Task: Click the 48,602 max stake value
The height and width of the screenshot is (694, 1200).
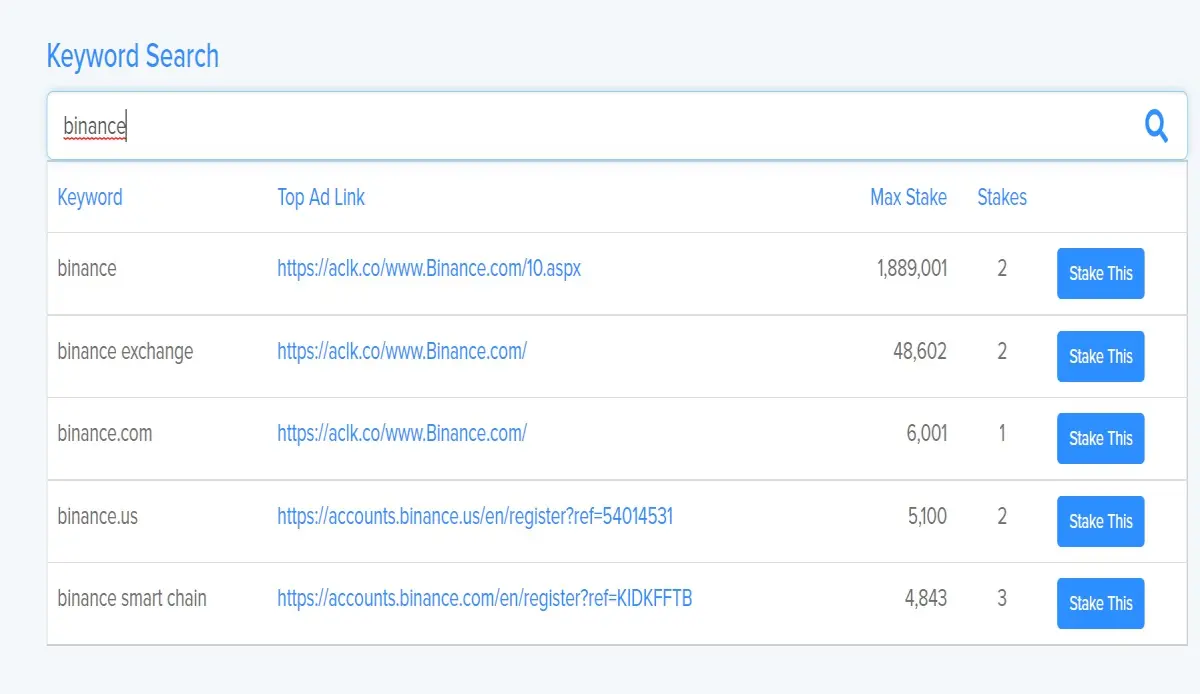Action: click(x=920, y=351)
